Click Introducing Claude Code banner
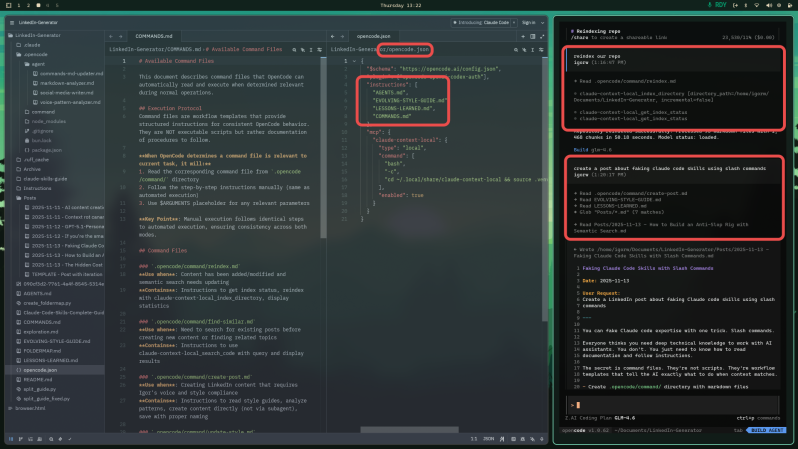The height and width of the screenshot is (449, 798). (x=481, y=22)
